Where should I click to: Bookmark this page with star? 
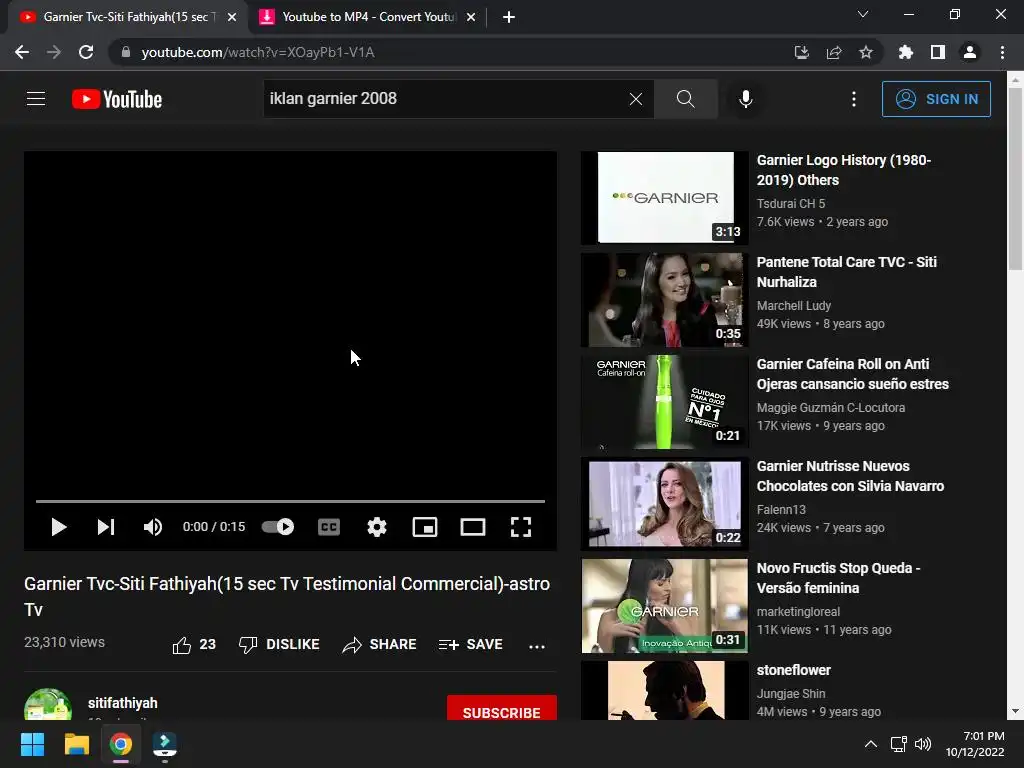click(x=865, y=52)
